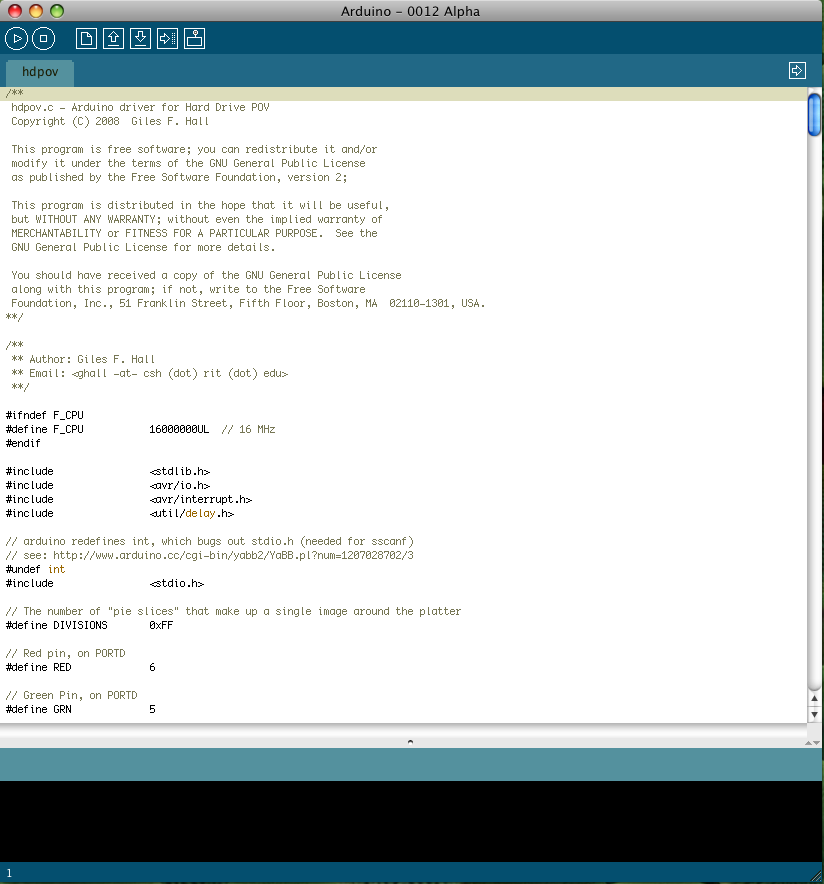The height and width of the screenshot is (884, 824).
Task: Click the arduino.cc URL in the comment
Action: [233, 555]
